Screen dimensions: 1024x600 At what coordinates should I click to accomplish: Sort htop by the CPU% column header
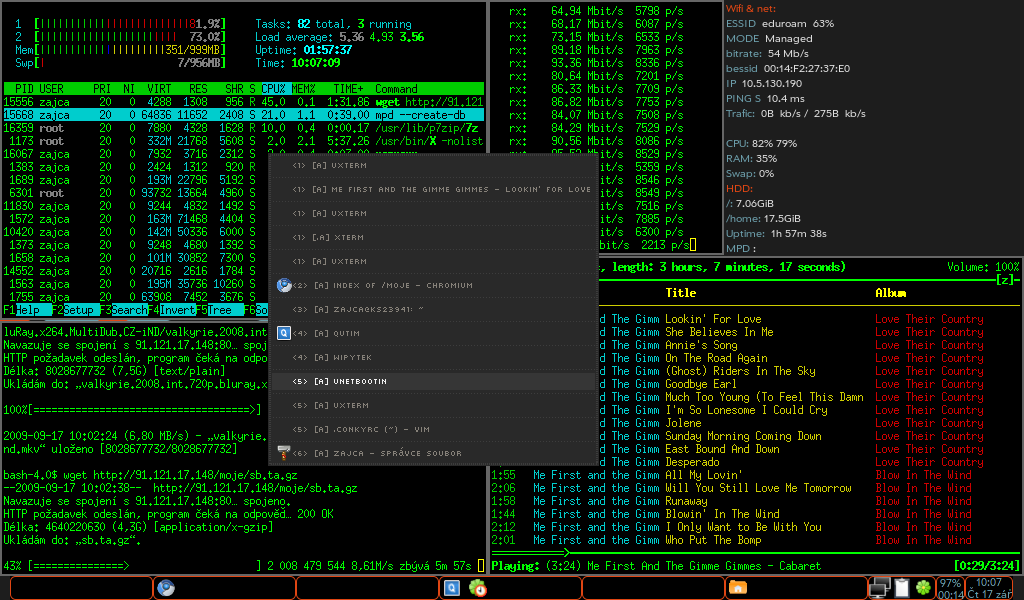[x=274, y=89]
